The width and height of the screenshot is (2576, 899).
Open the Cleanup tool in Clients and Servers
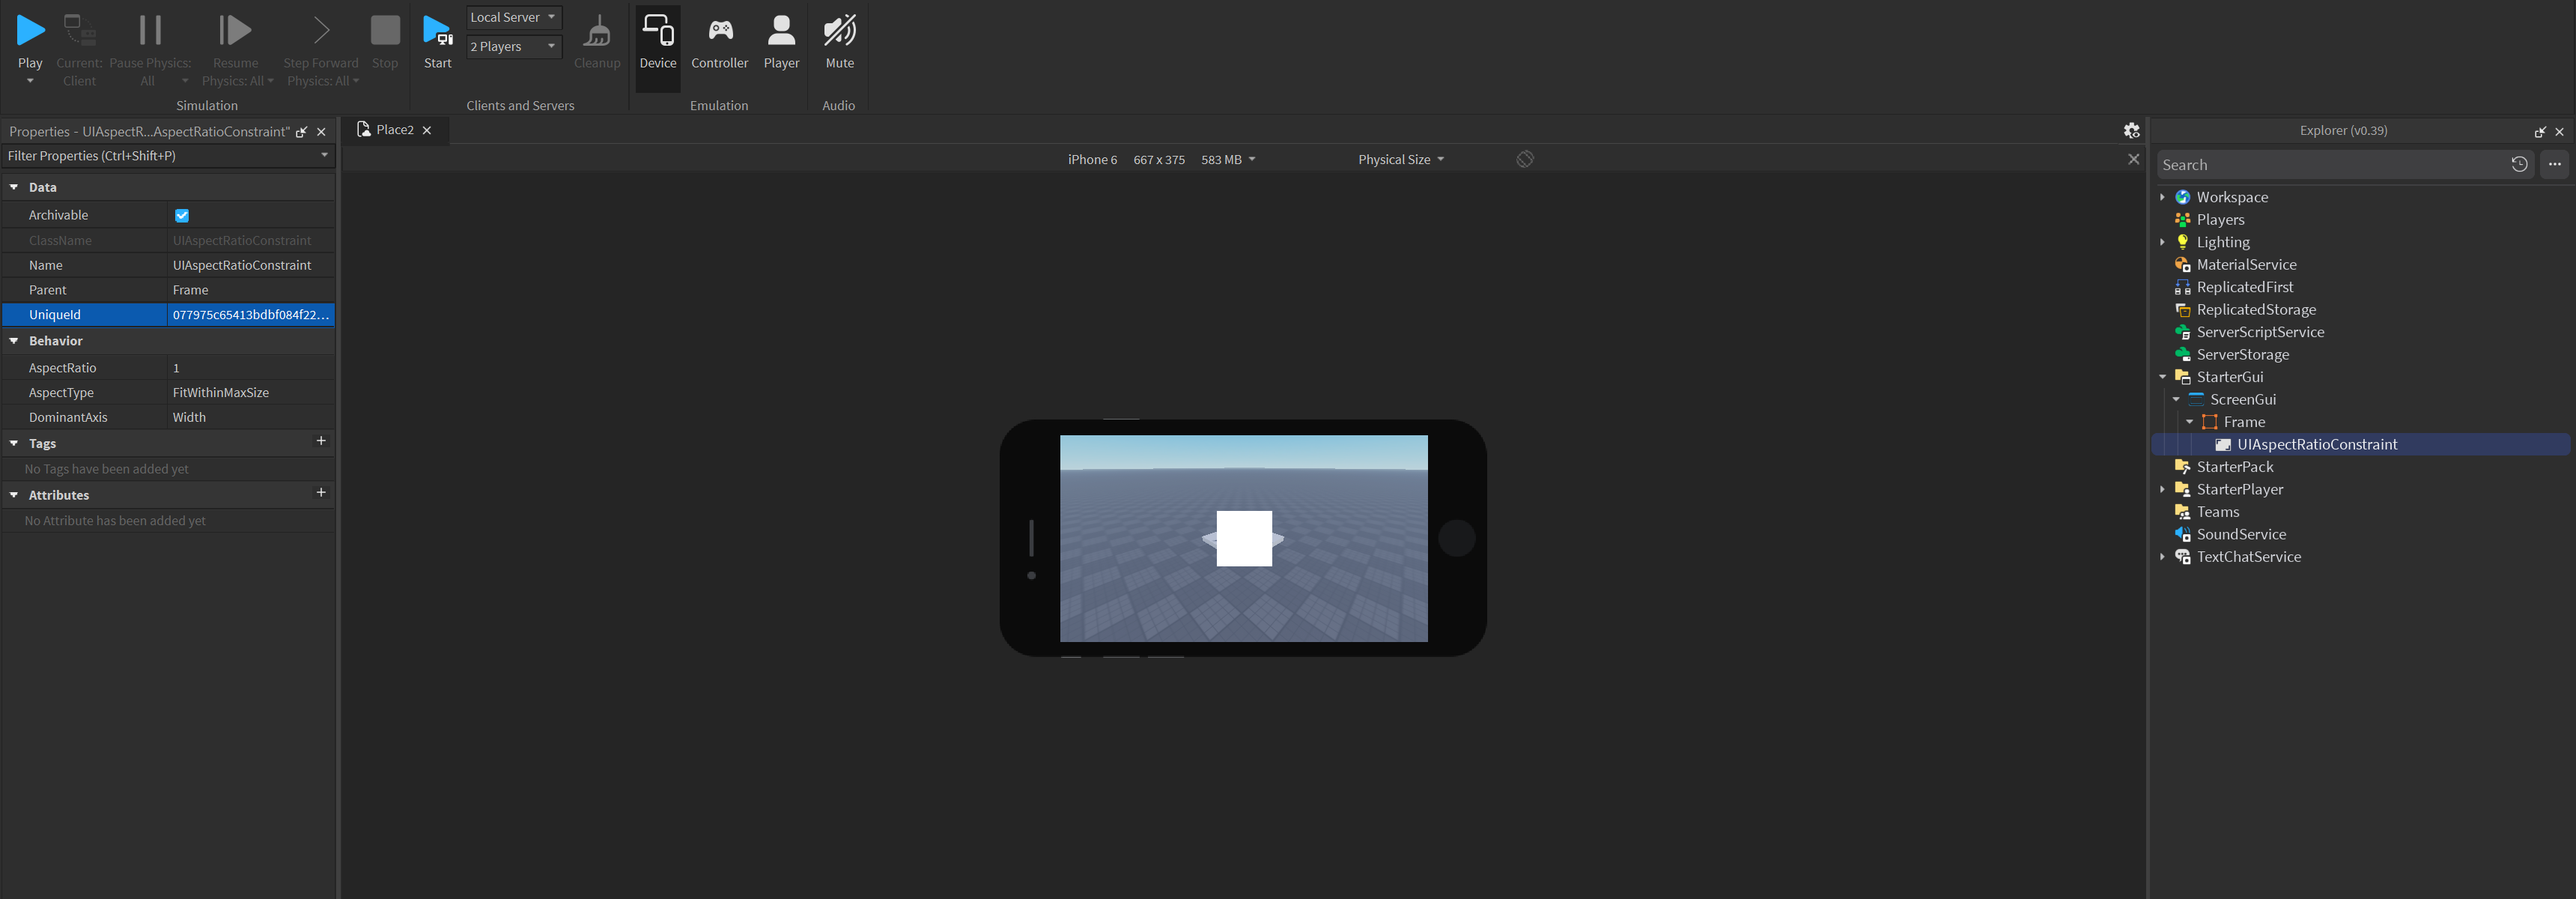point(597,35)
